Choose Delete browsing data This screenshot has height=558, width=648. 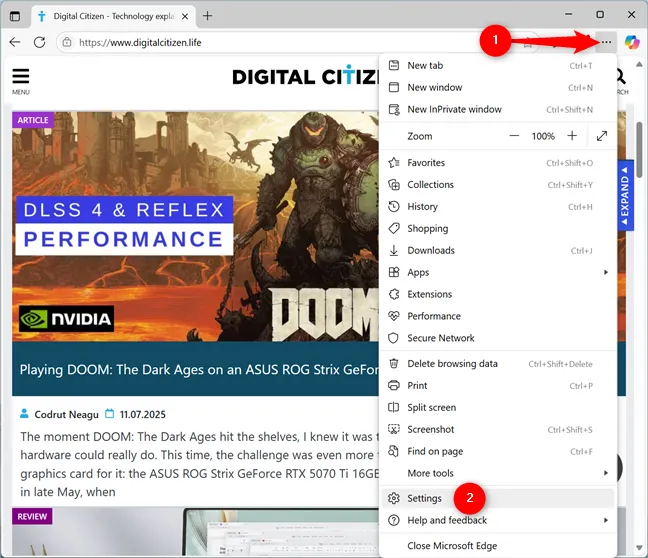pyautogui.click(x=497, y=363)
